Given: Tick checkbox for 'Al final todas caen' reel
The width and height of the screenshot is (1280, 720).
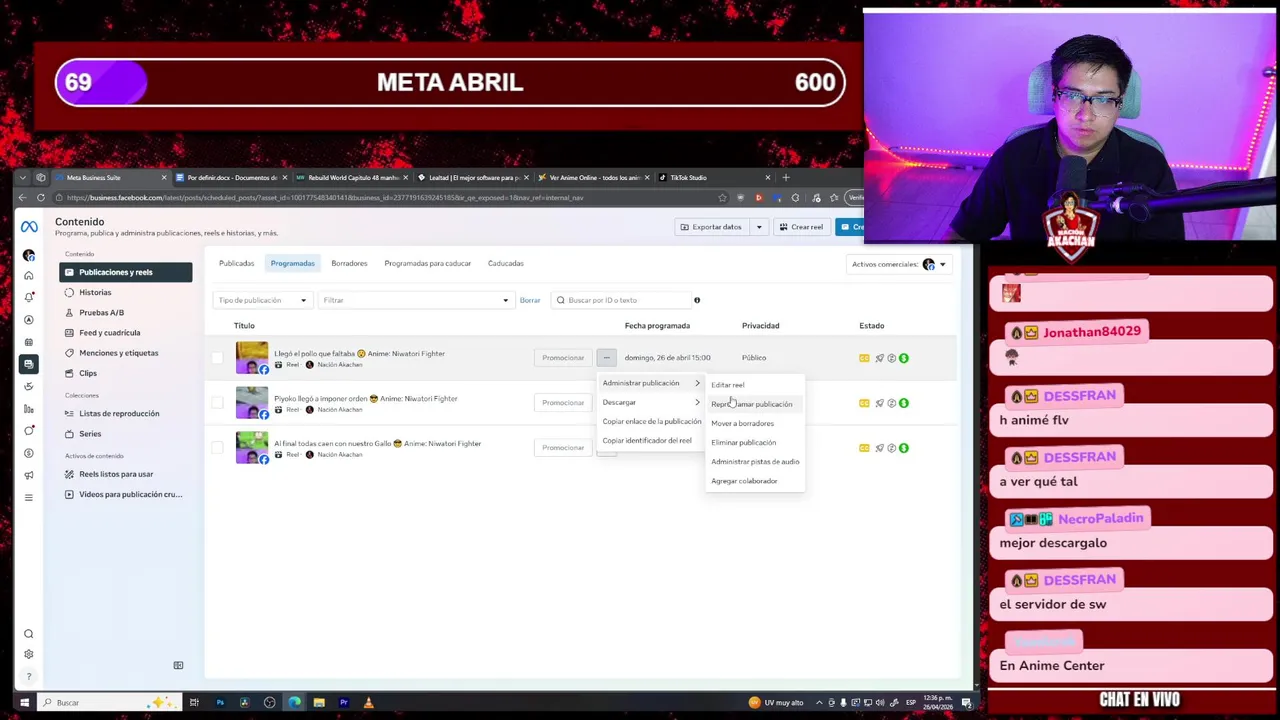Looking at the screenshot, I should tap(218, 448).
